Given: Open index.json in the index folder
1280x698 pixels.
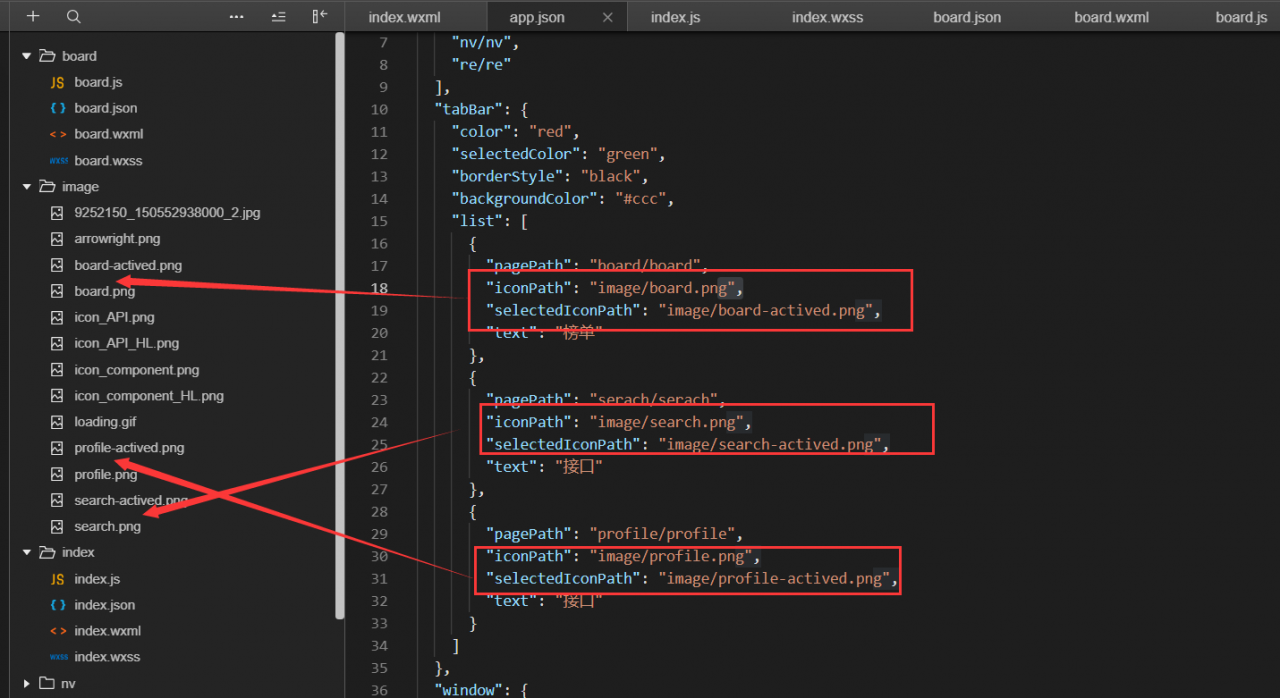Looking at the screenshot, I should coord(104,605).
